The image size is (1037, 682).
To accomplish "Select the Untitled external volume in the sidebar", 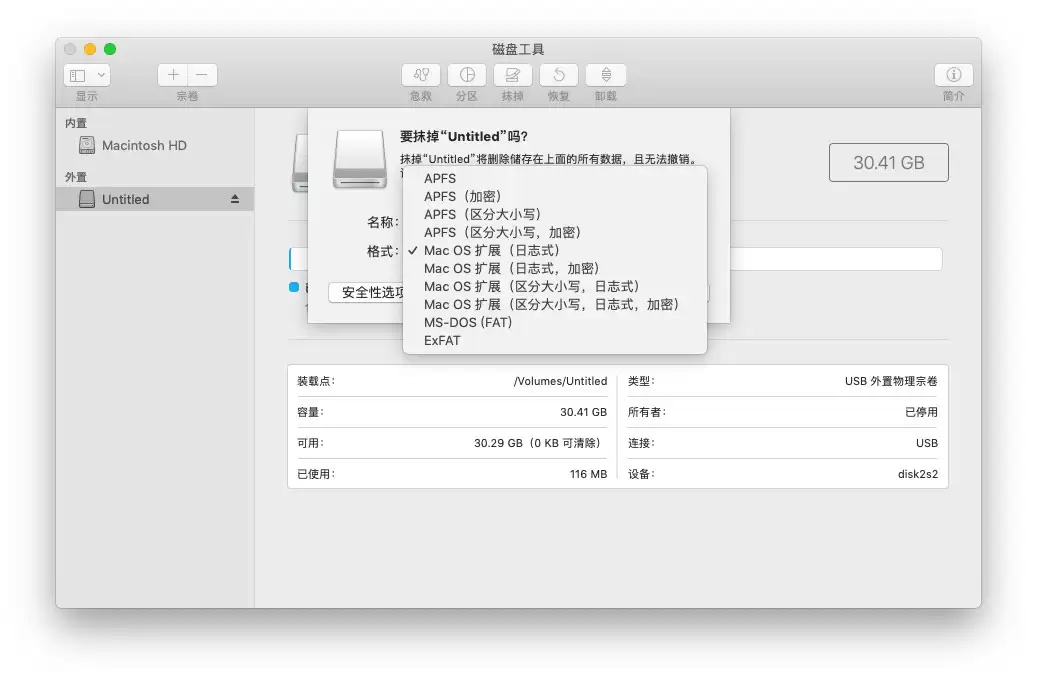I will (155, 199).
